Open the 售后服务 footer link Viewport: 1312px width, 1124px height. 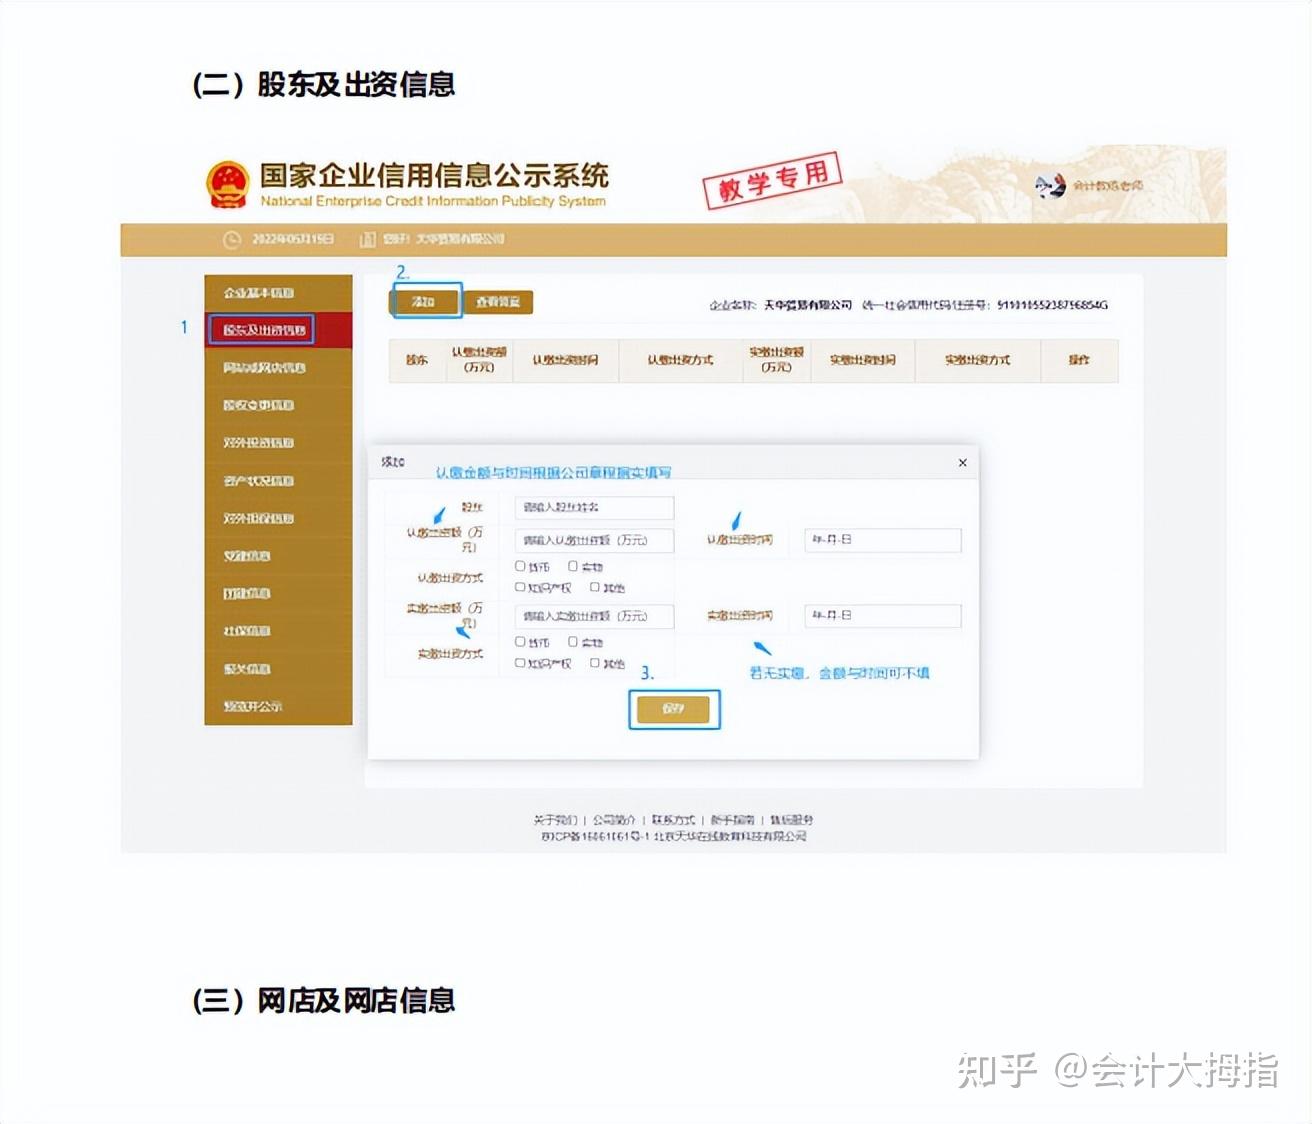(791, 820)
